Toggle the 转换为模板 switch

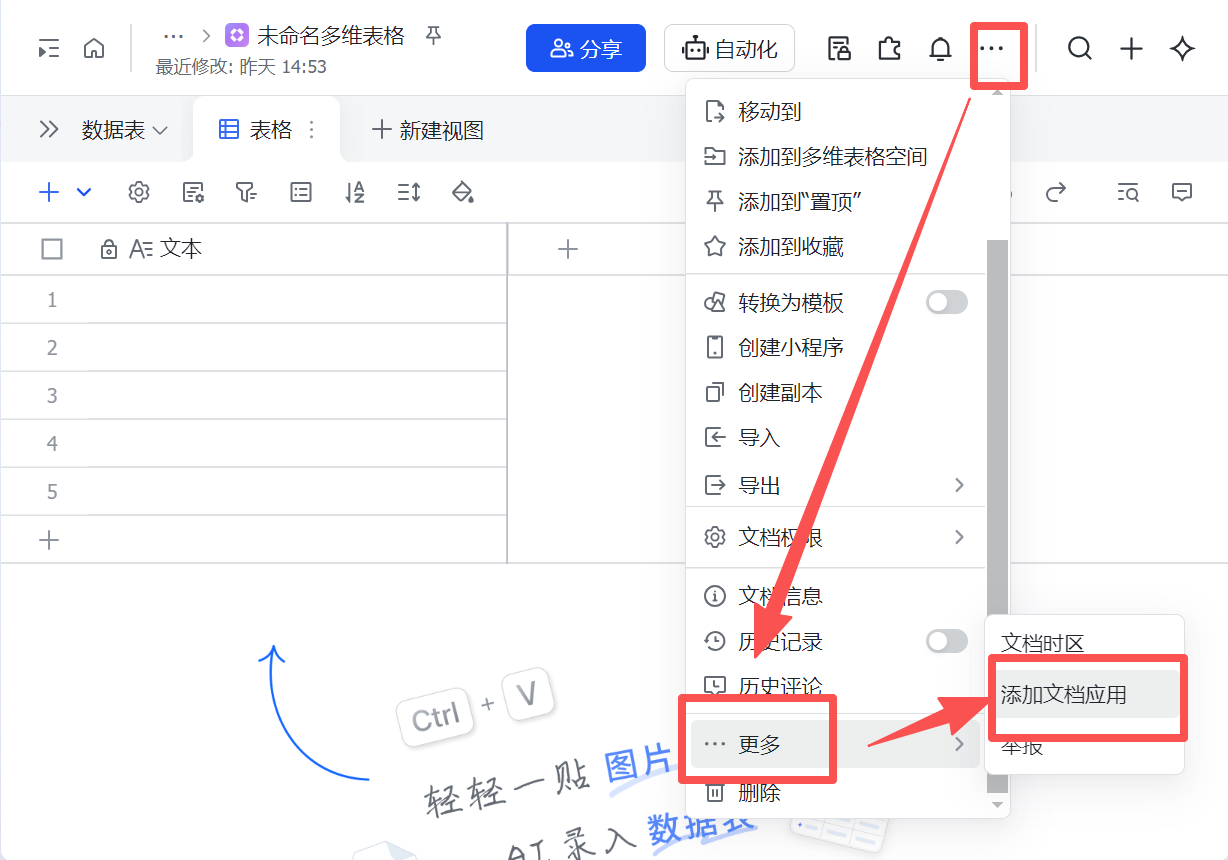point(946,302)
